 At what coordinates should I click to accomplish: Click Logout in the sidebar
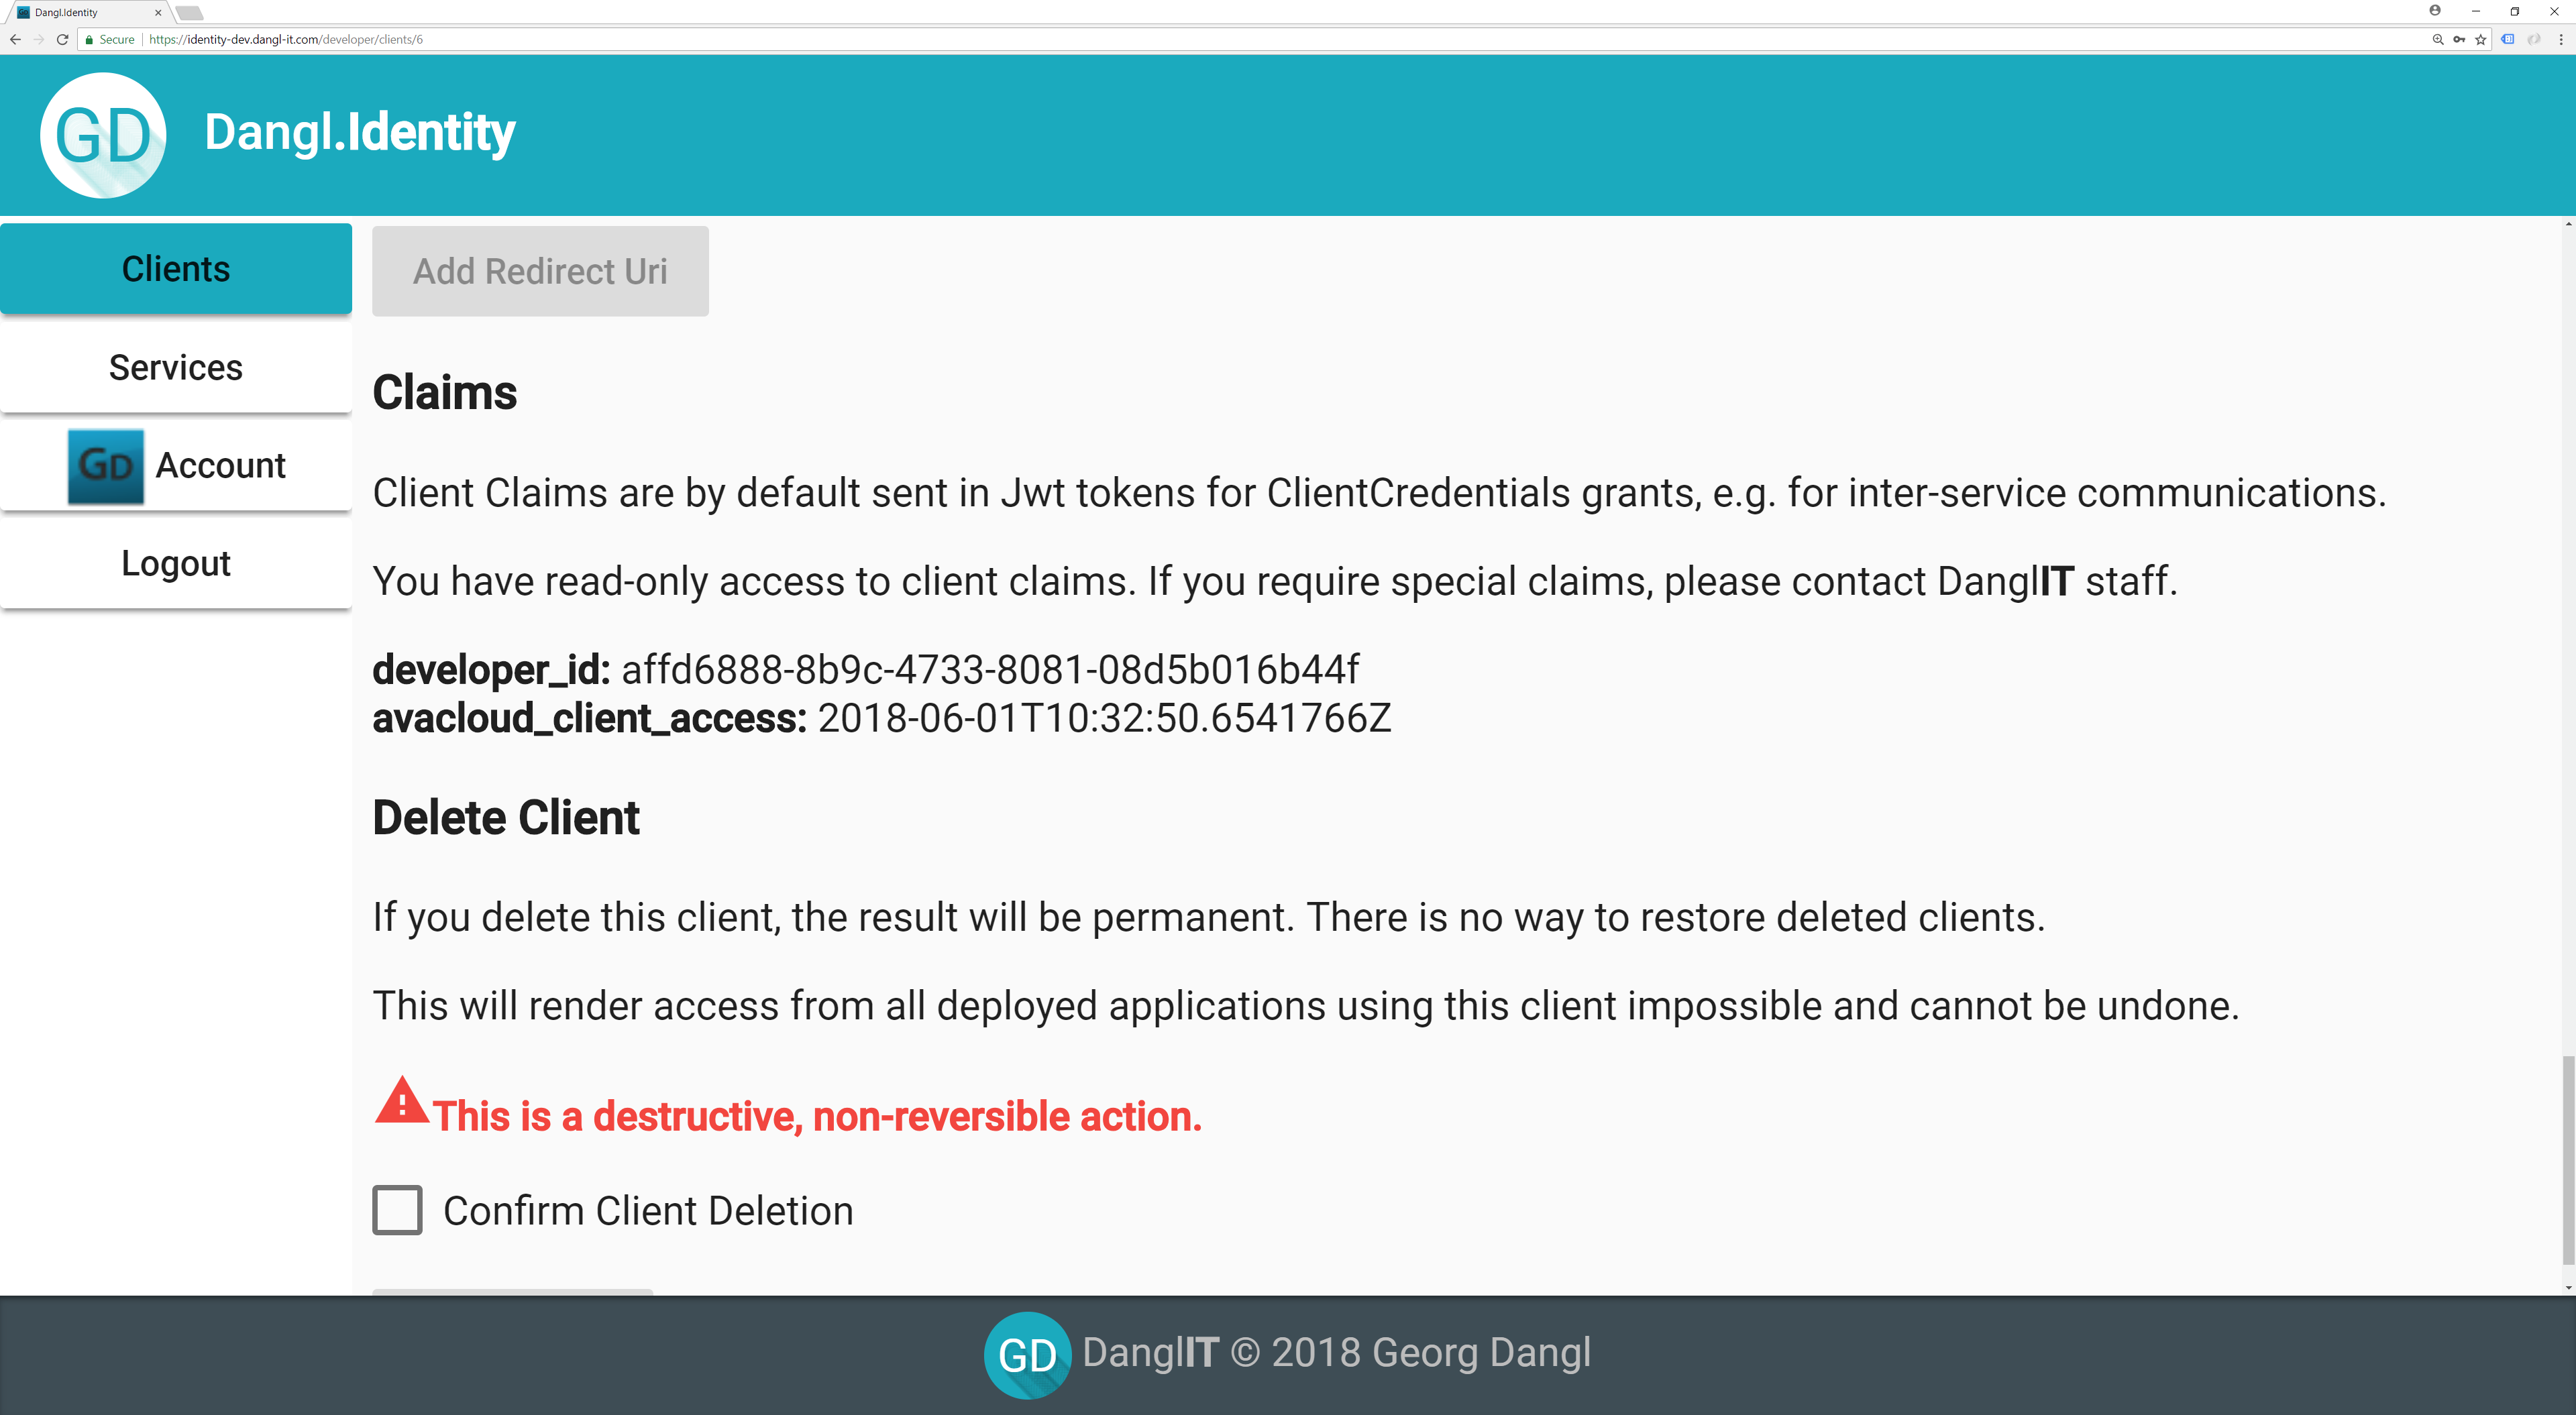tap(176, 563)
